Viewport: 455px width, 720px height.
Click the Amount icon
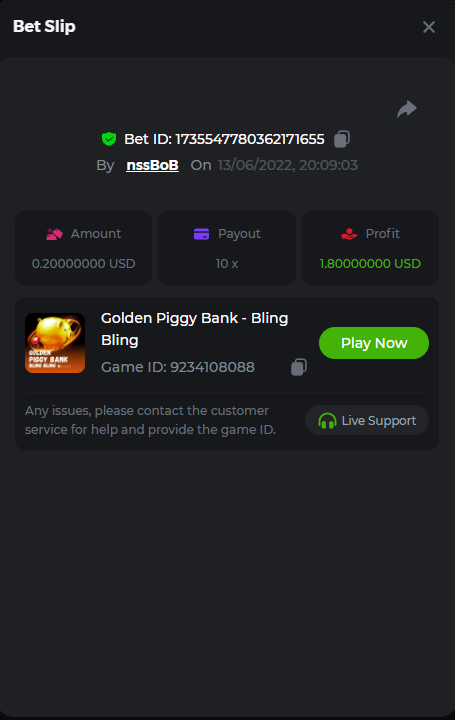(x=54, y=234)
